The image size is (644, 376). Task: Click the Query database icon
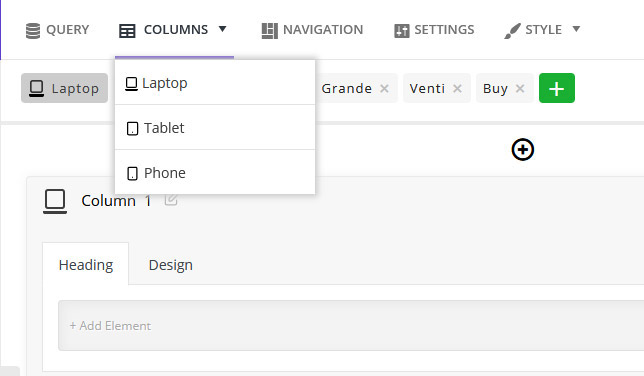click(x=33, y=30)
